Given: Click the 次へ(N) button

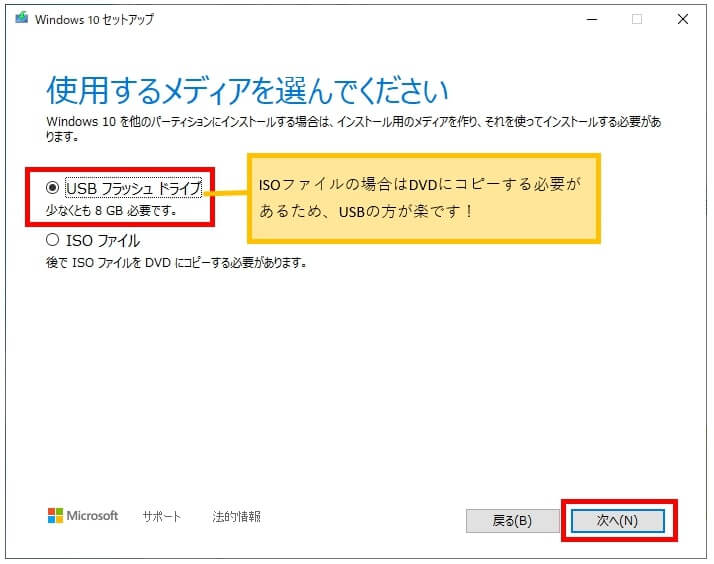Looking at the screenshot, I should (x=617, y=520).
